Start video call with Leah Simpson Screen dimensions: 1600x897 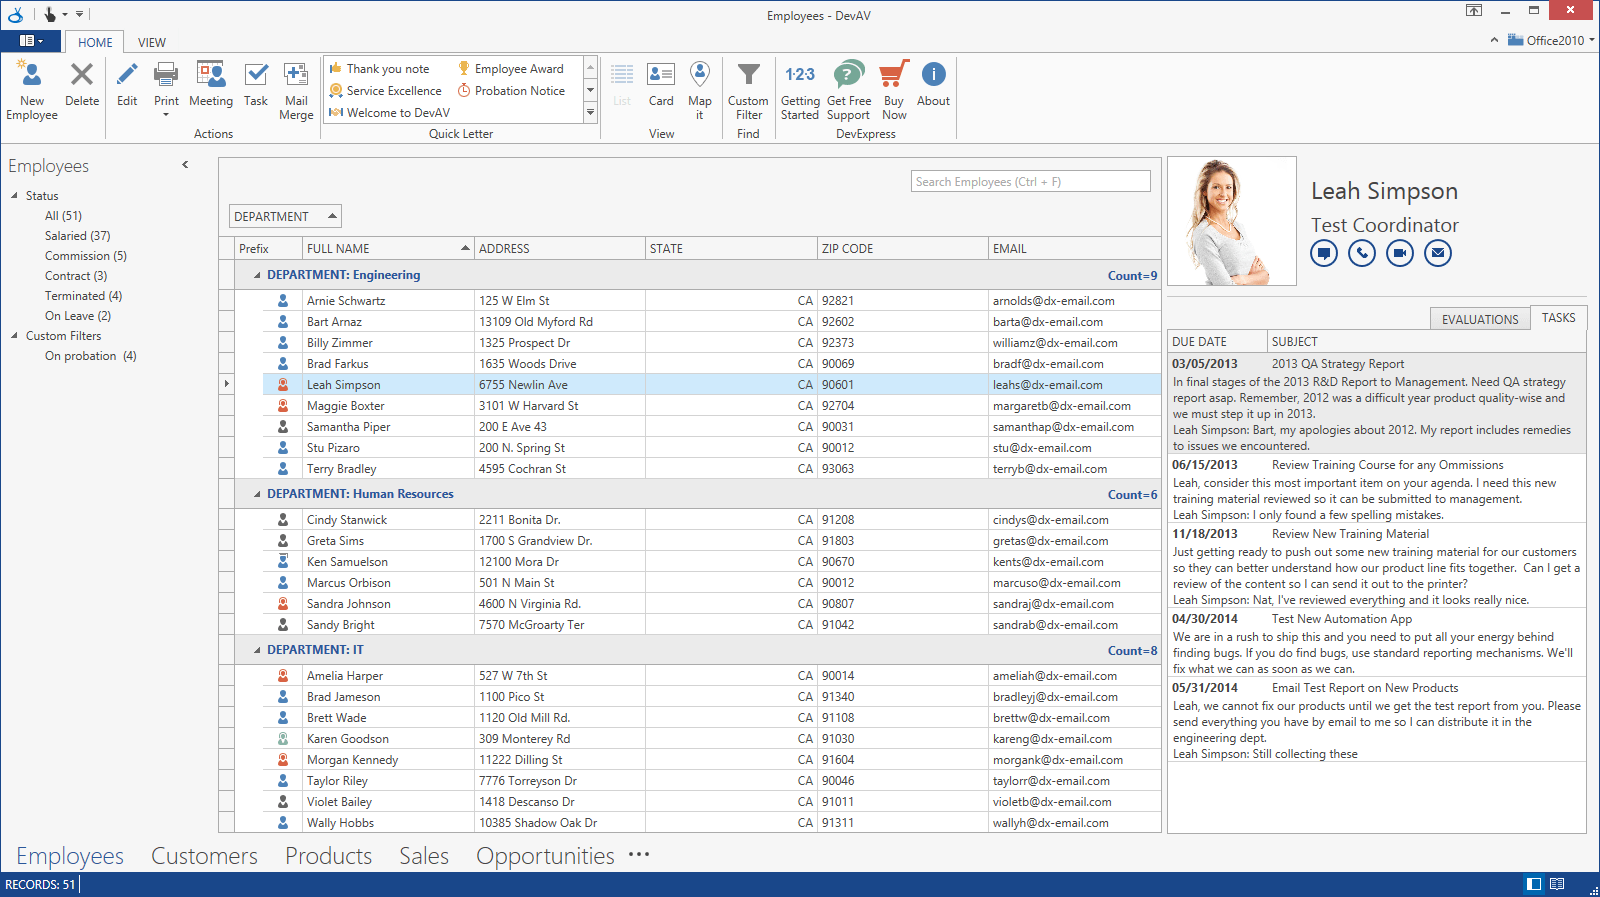pyautogui.click(x=1400, y=253)
